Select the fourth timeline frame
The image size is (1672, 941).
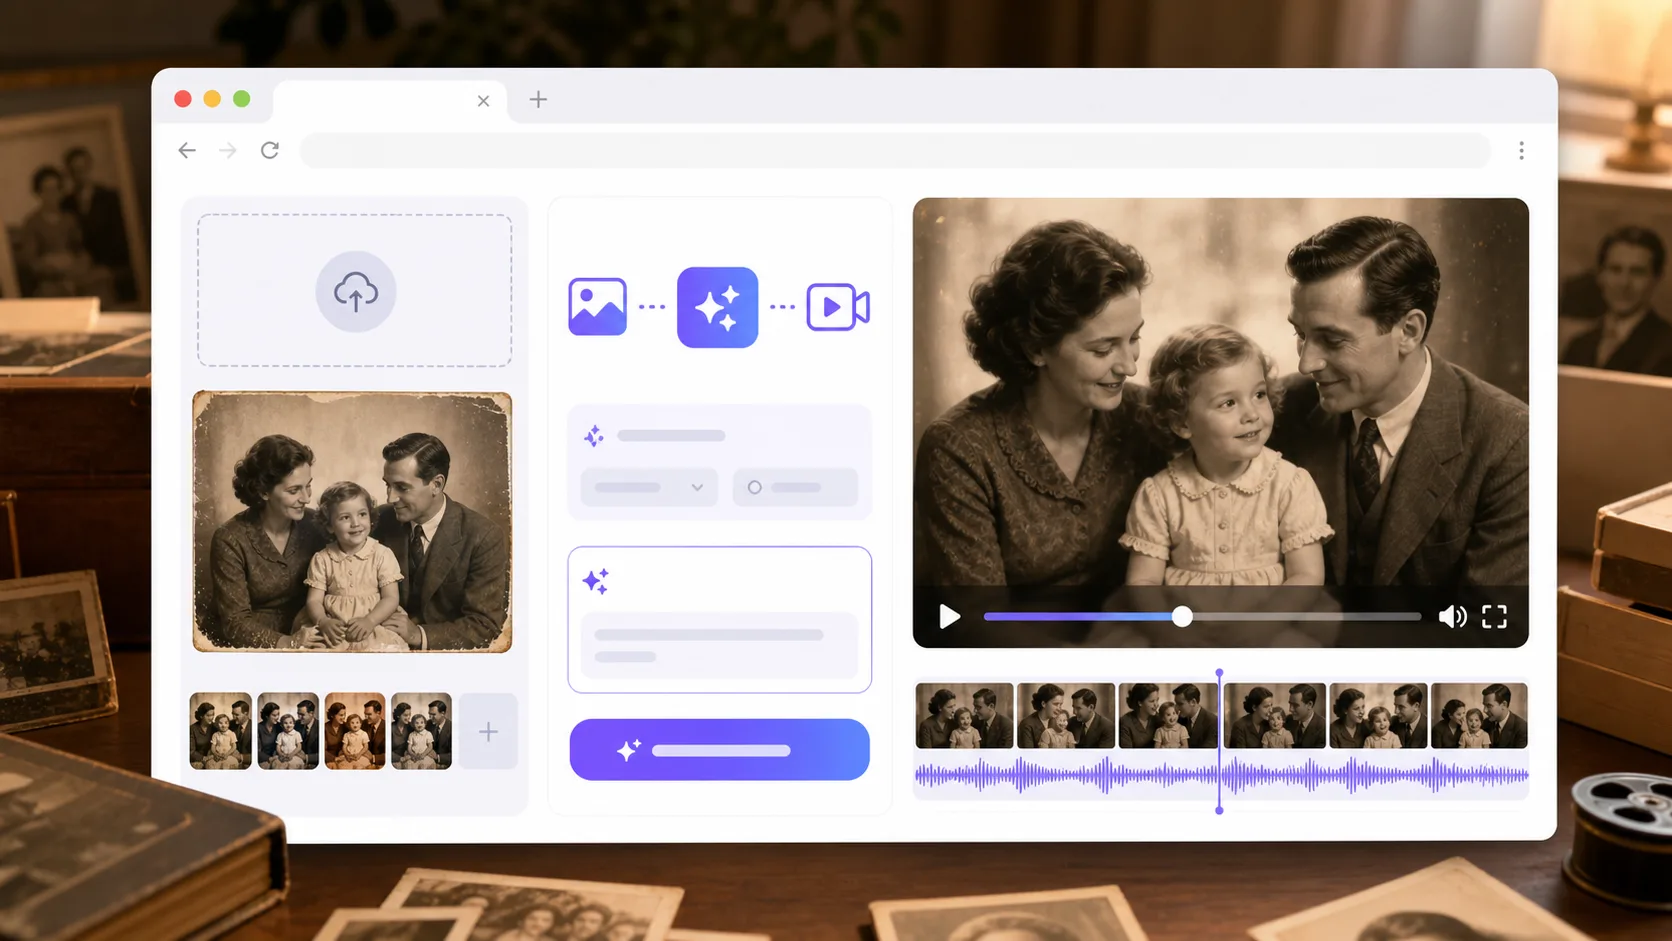pos(1275,715)
